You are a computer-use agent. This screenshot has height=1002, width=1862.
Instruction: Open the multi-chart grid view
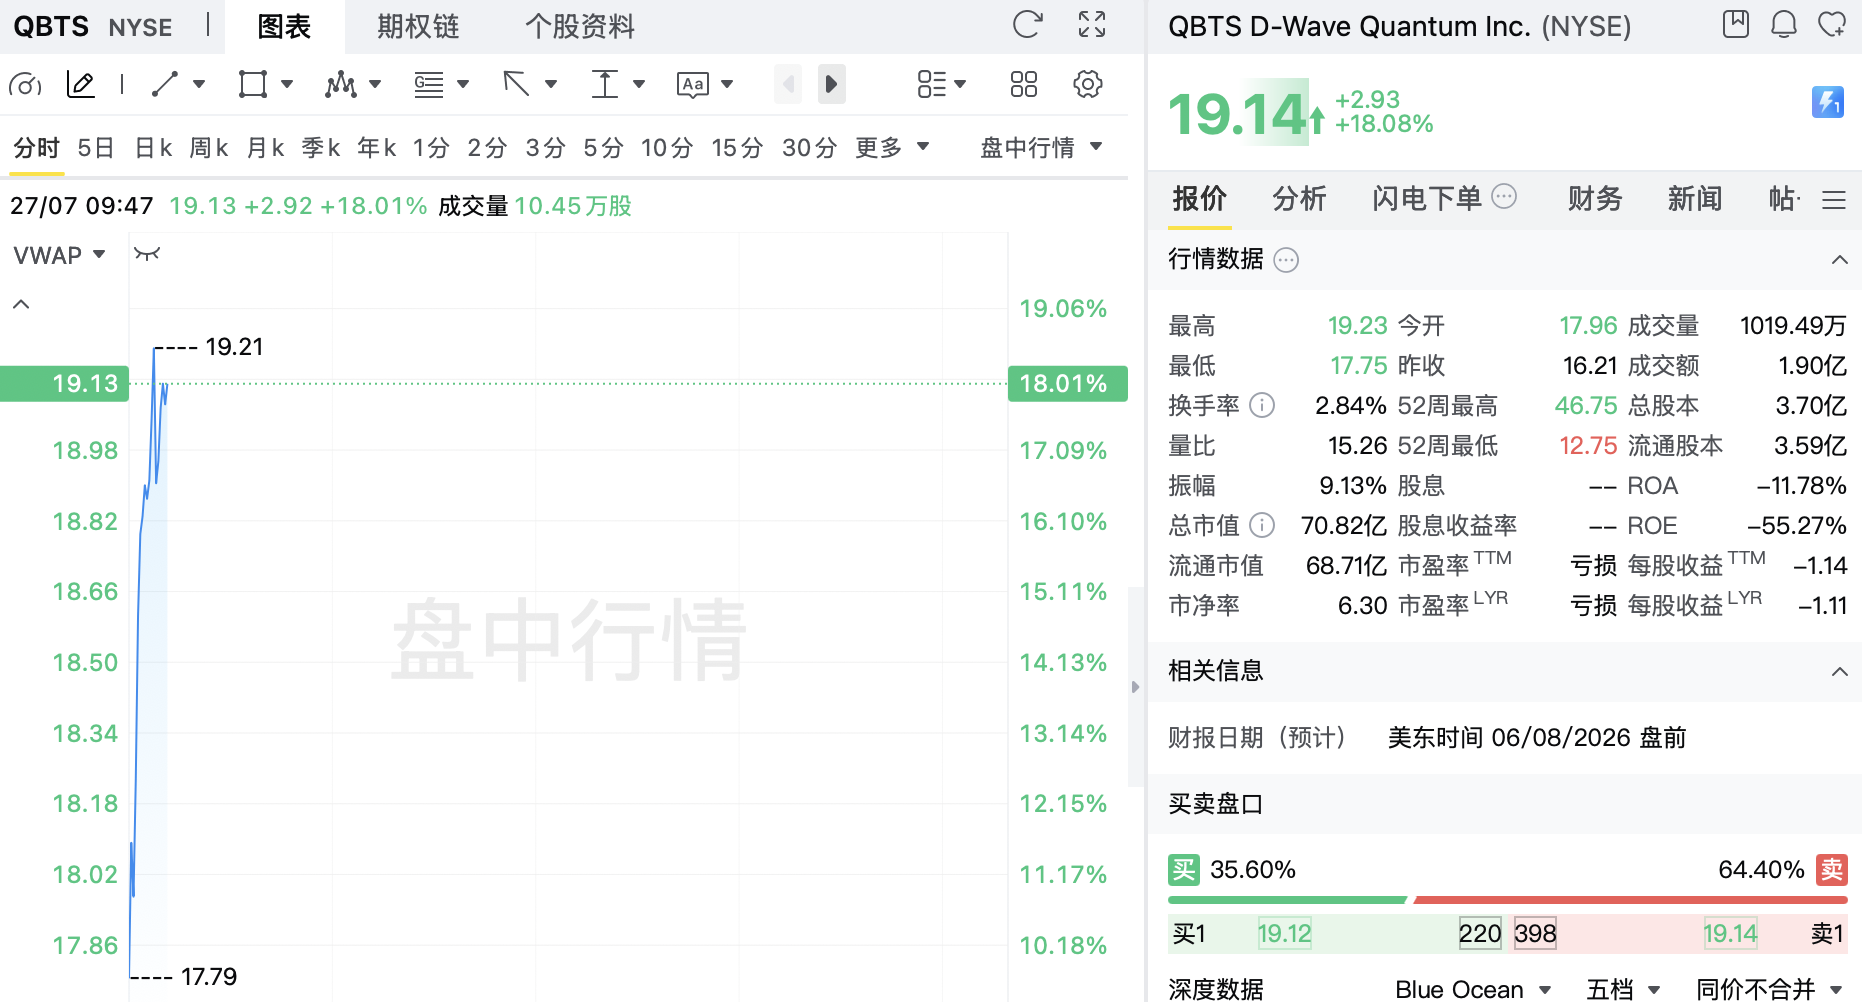1024,85
